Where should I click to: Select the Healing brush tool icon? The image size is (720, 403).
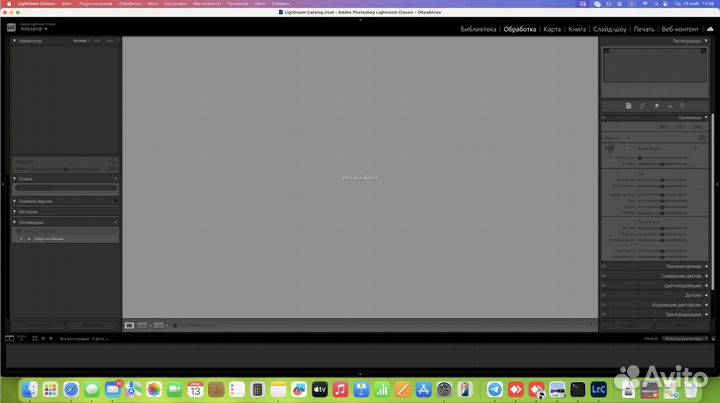[657, 106]
